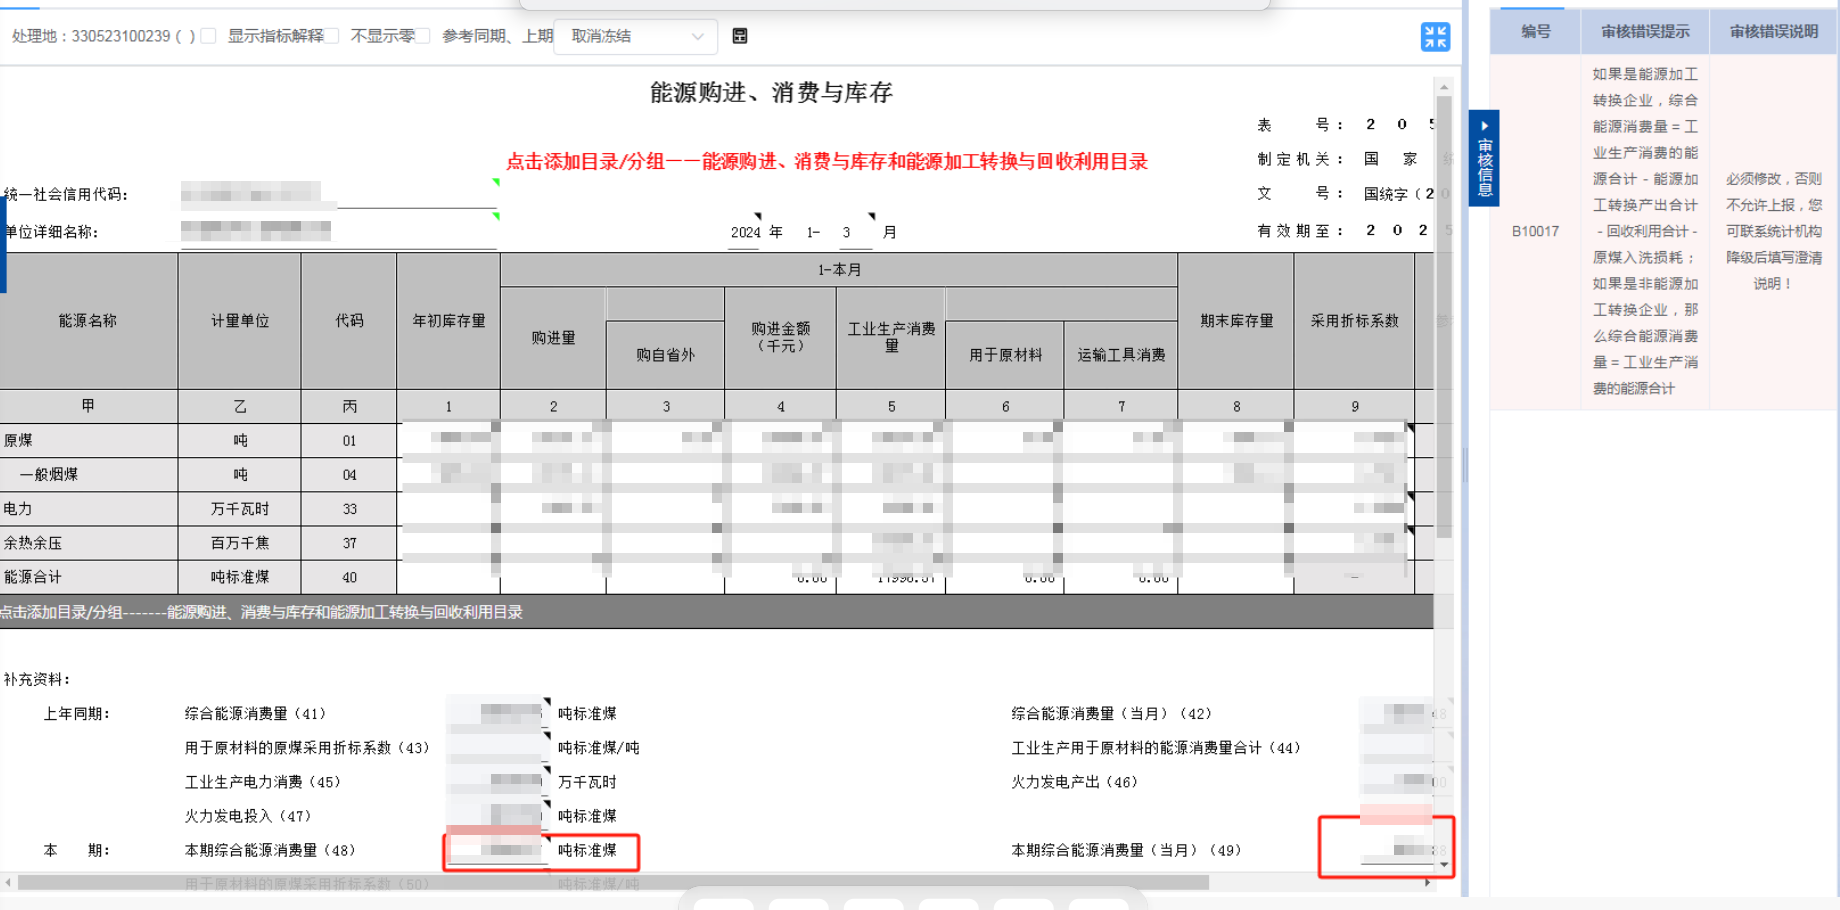
Task: Collapse the 审核信息 side panel
Action: (1484, 160)
